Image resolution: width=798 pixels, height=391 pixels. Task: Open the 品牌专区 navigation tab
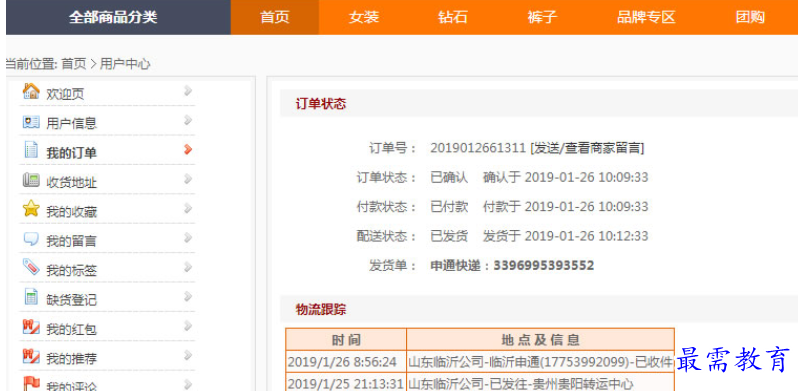646,17
